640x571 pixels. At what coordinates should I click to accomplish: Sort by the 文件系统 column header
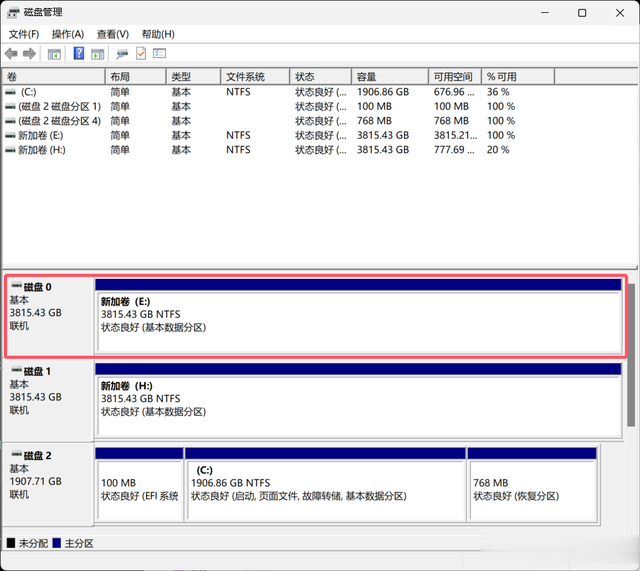(255, 77)
